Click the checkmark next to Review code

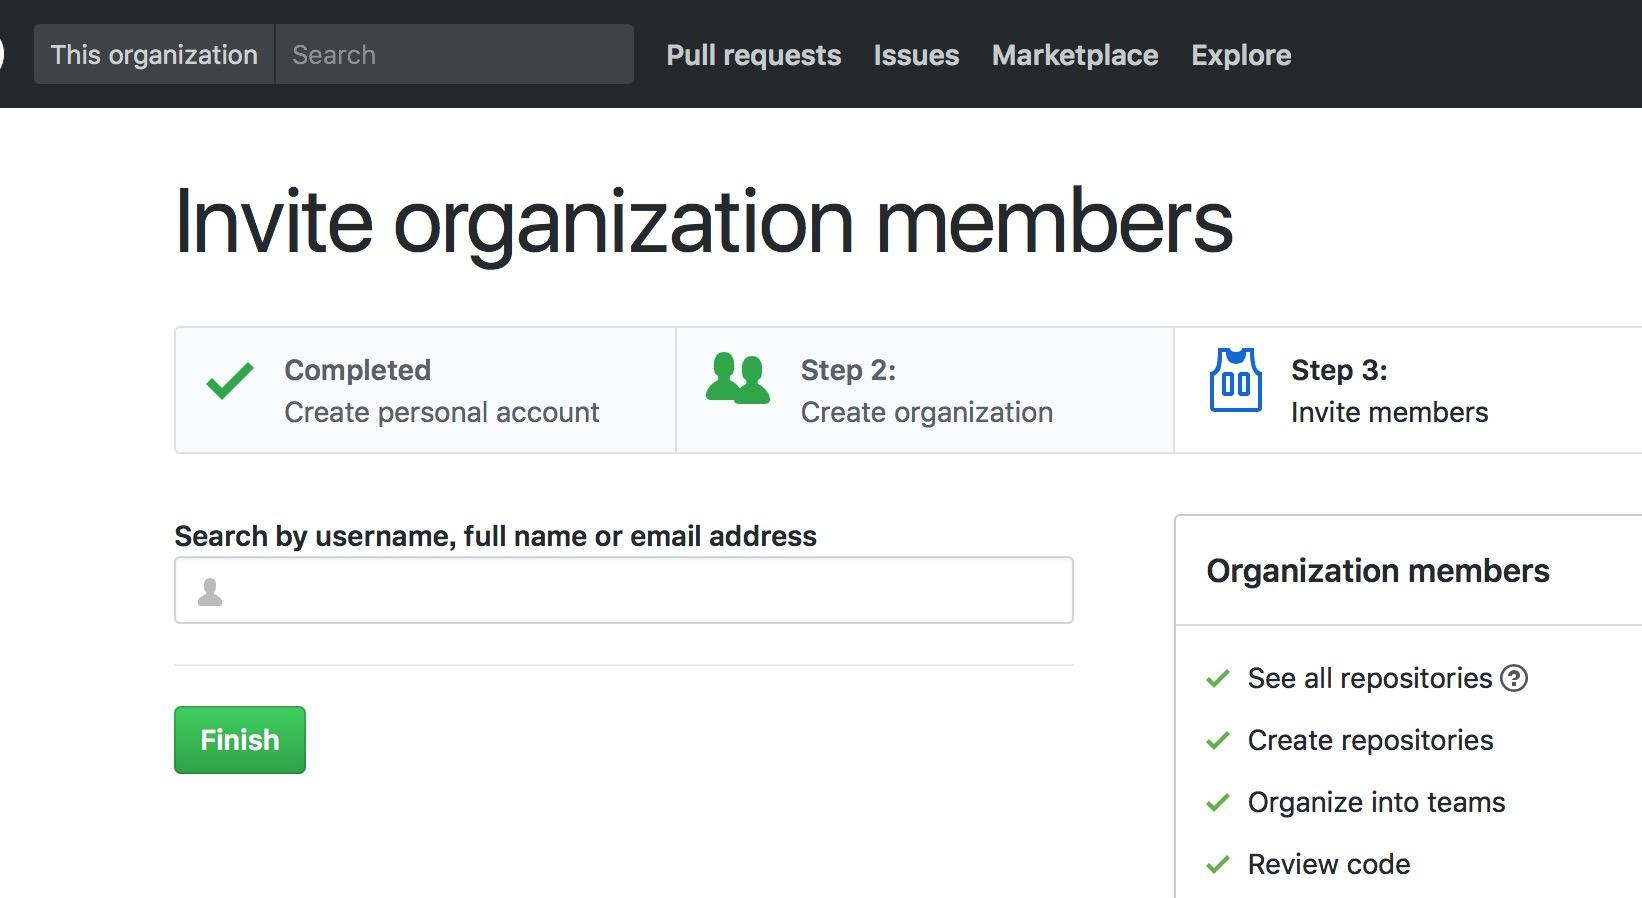click(1218, 865)
